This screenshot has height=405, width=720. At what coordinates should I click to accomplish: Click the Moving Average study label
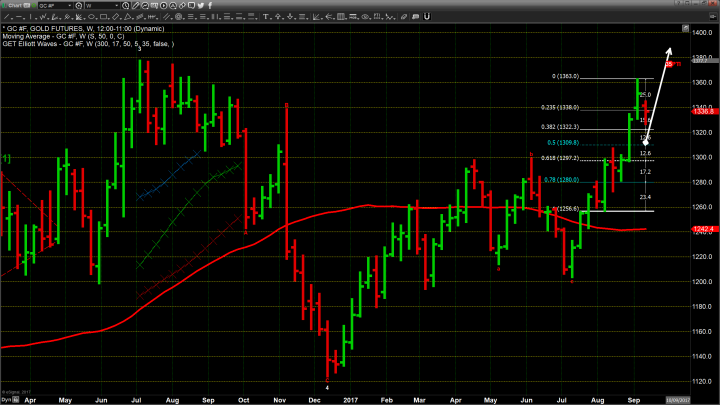coord(63,36)
